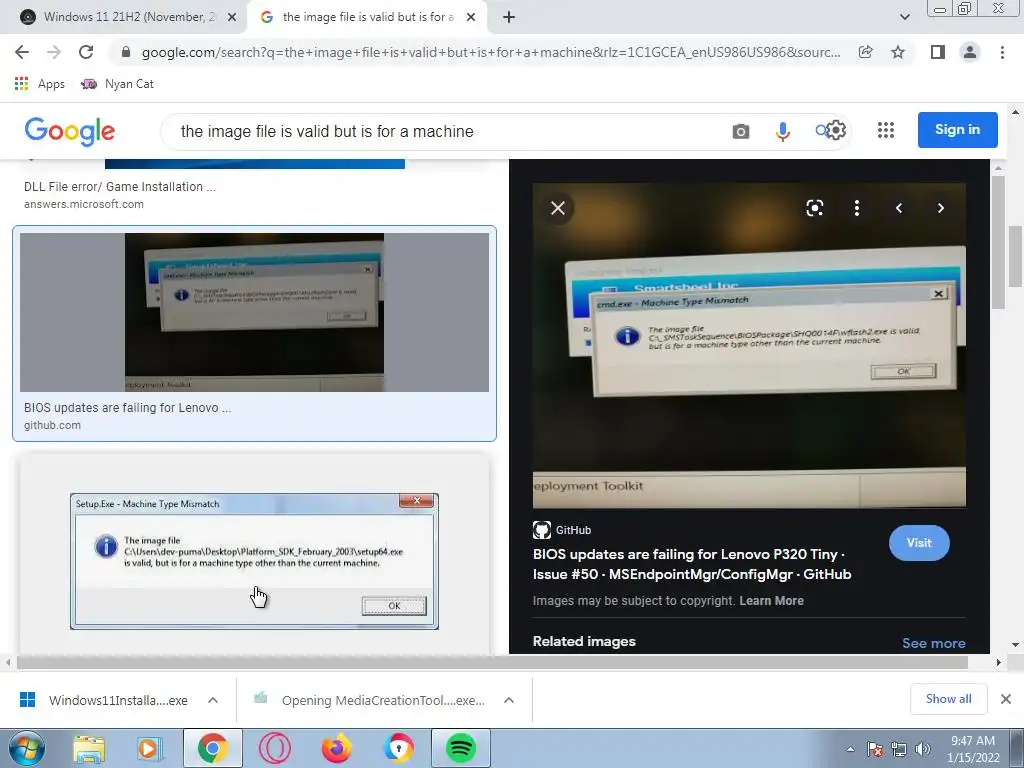The width and height of the screenshot is (1024, 768).
Task: Open Google quick settings gear
Action: 835,131
